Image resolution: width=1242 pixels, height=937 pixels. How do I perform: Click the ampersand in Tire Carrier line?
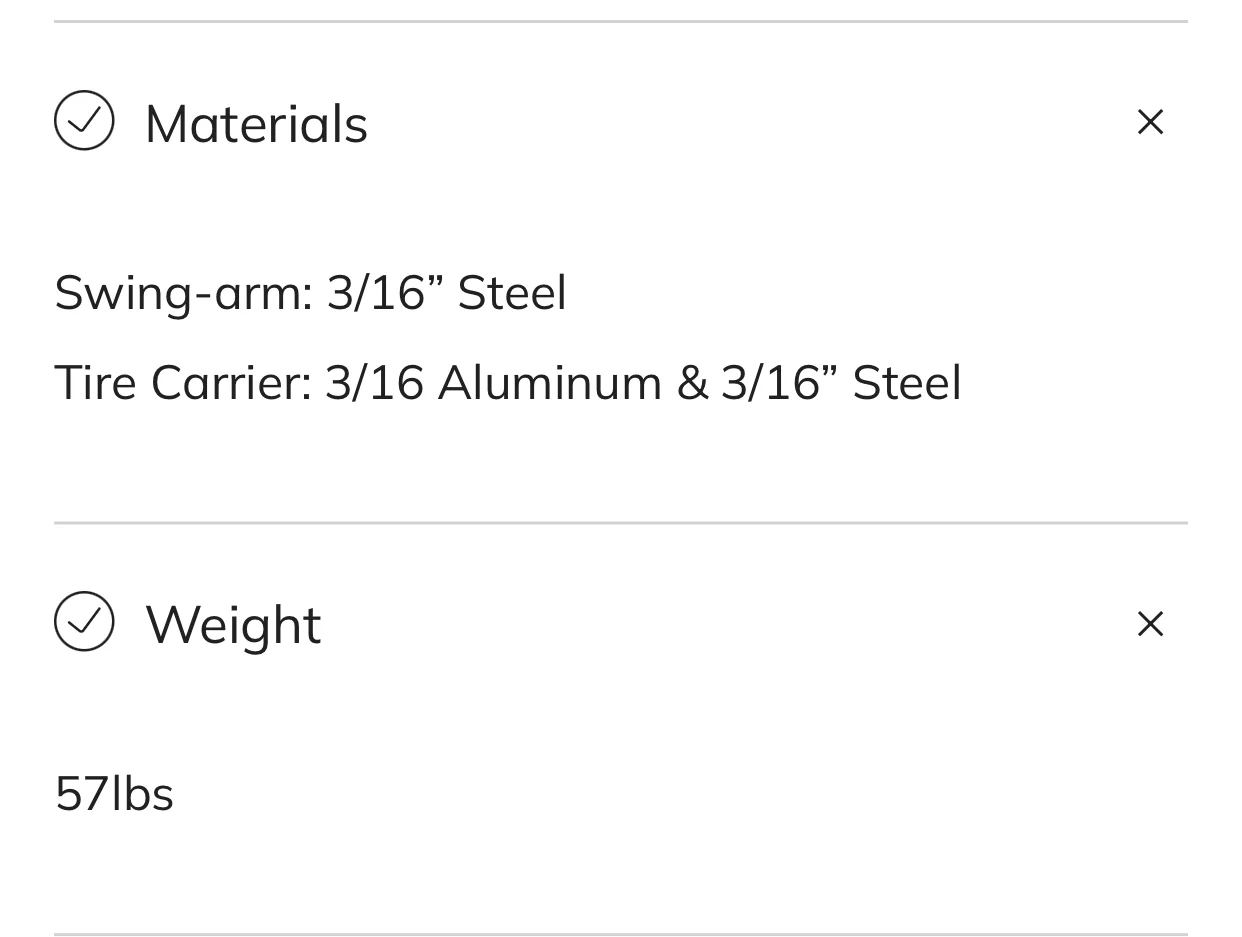(692, 382)
